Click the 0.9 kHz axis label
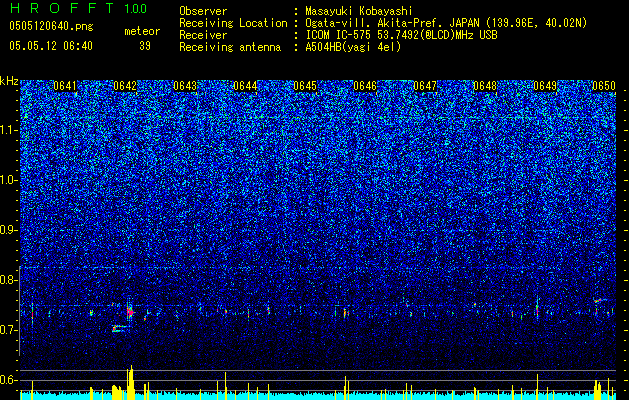The image size is (629, 400). click(x=8, y=230)
